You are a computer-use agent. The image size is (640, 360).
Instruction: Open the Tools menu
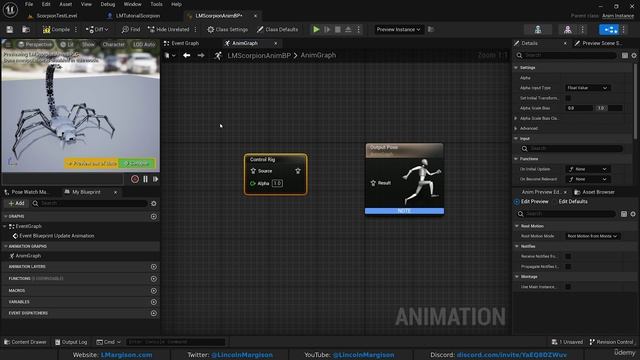156,4
